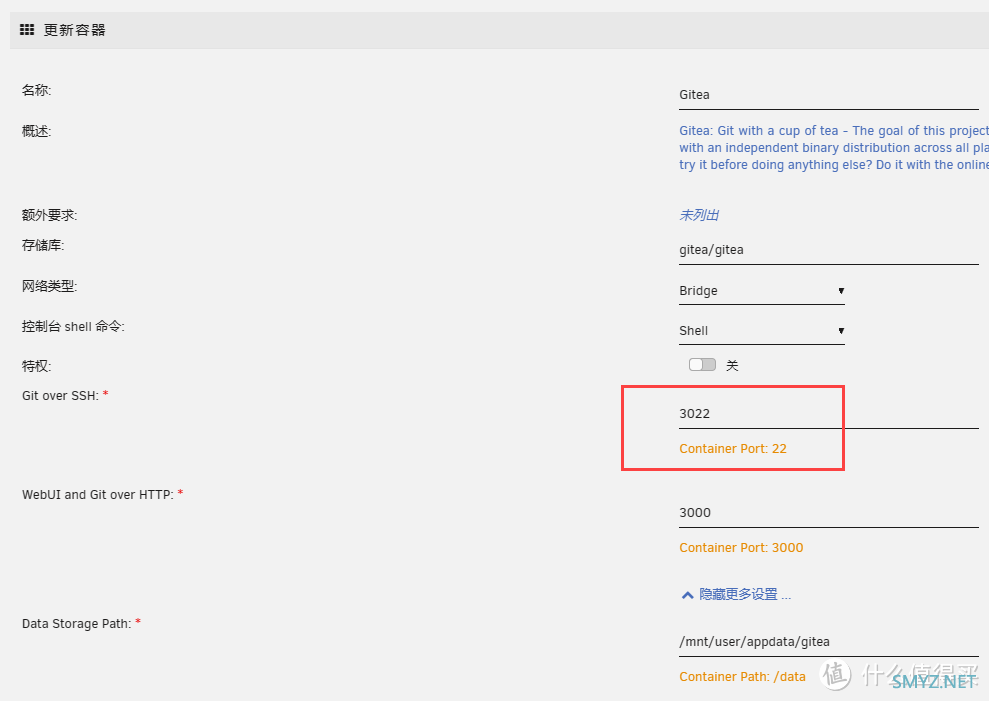Click the 特权 label
The image size is (989, 701).
(x=37, y=366)
